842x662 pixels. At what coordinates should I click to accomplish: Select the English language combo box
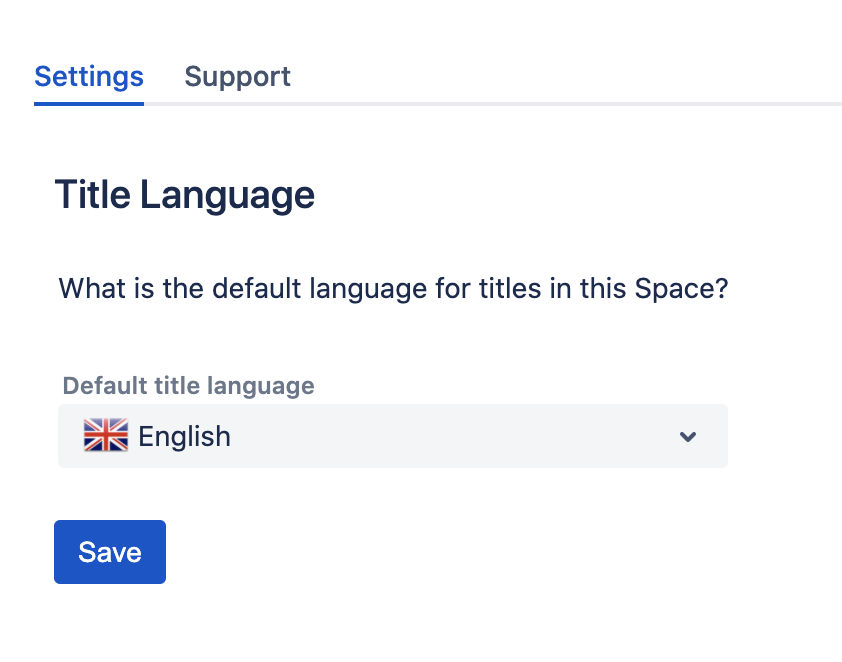pyautogui.click(x=392, y=436)
